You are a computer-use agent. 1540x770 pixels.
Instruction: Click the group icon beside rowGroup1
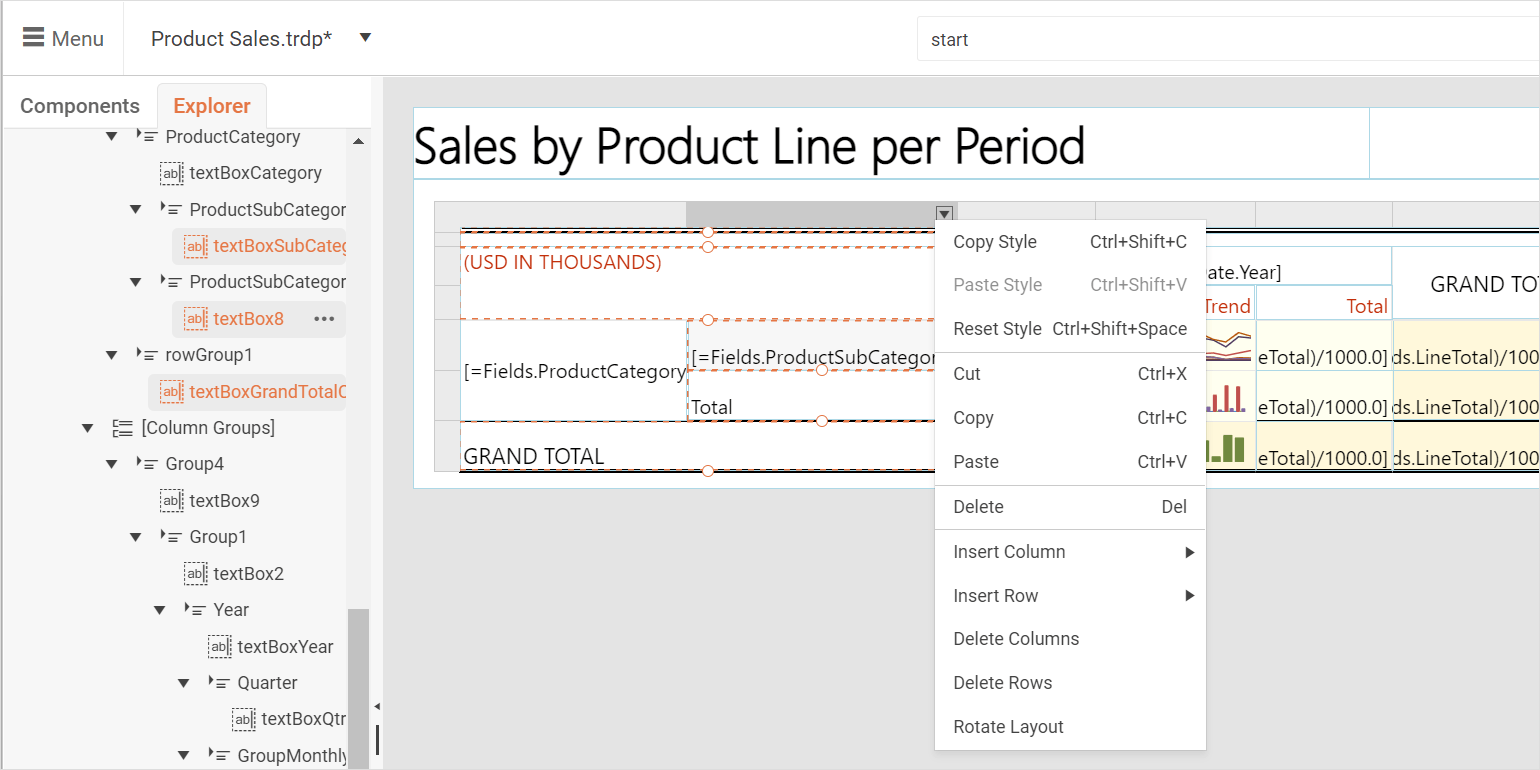(147, 355)
